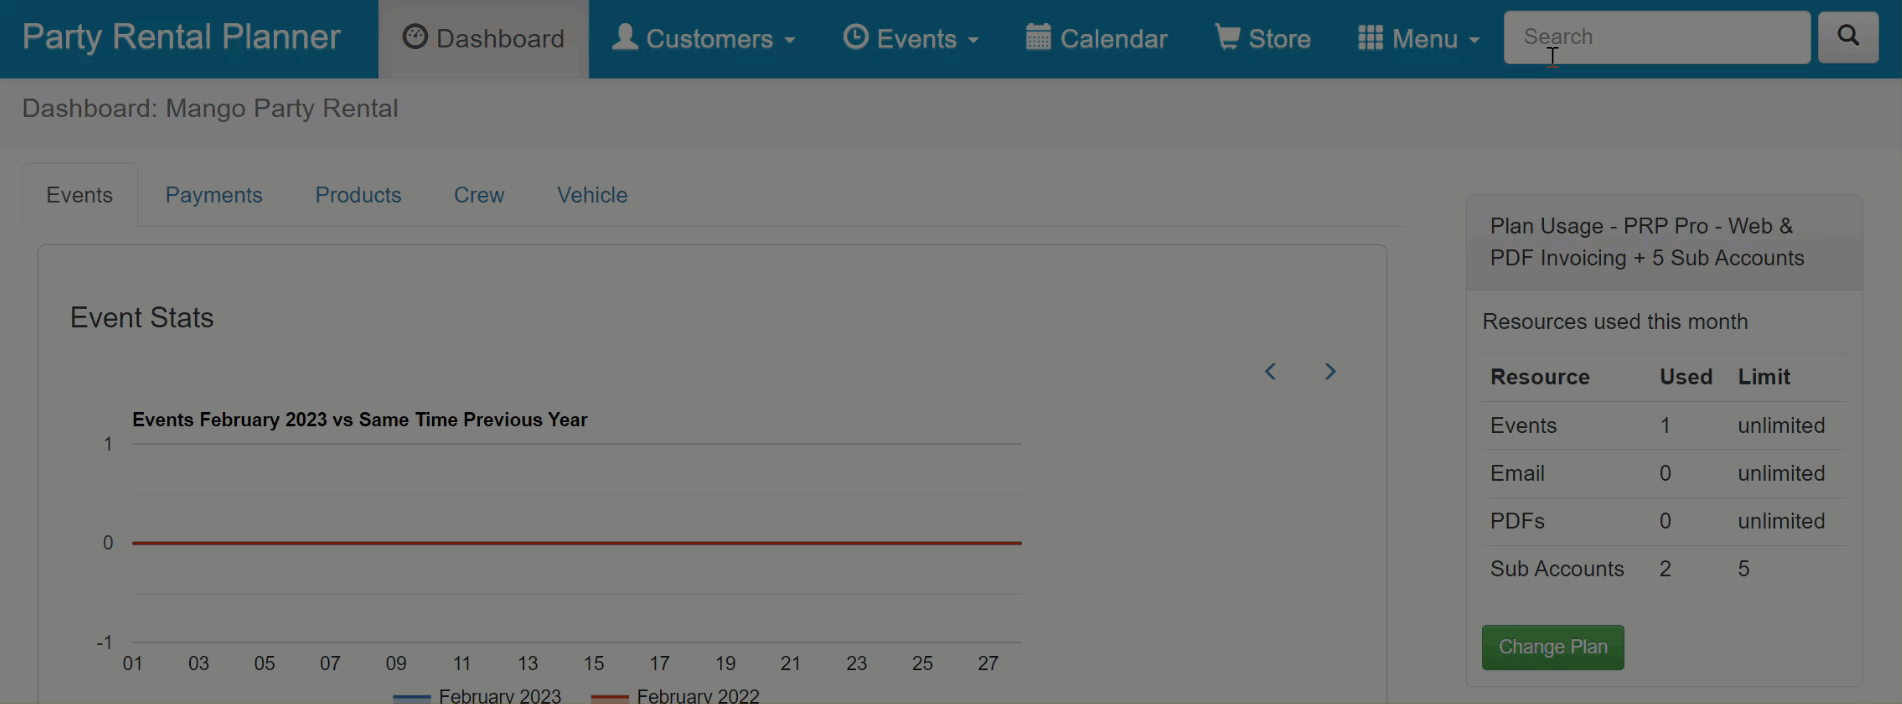This screenshot has height=704, width=1902.
Task: Select the Vehicle tab
Action: [592, 195]
